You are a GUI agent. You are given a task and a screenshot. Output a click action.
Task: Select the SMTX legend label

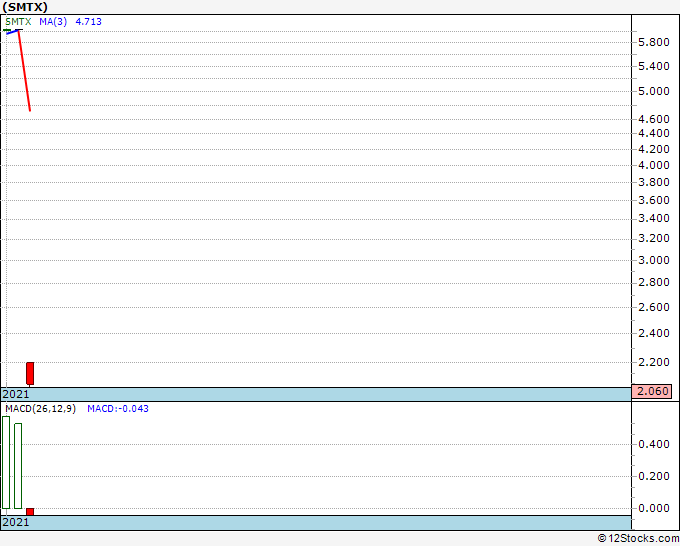[18, 21]
